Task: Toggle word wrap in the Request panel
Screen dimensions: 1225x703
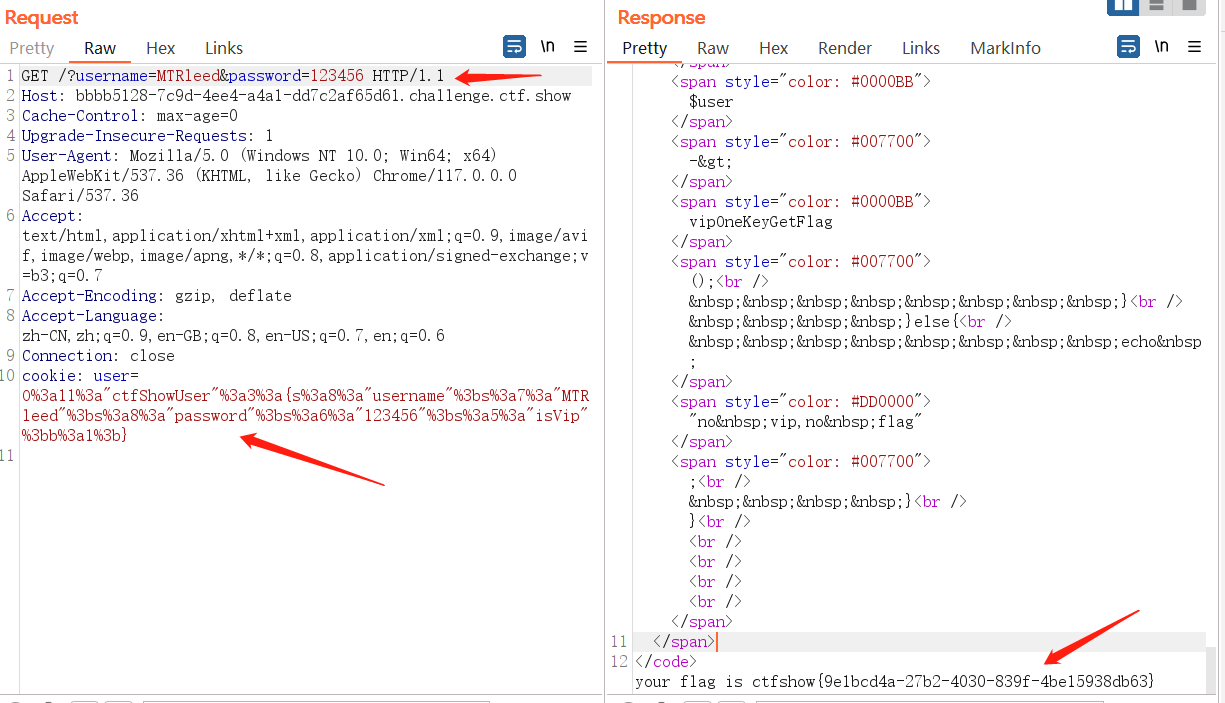Action: [x=514, y=47]
